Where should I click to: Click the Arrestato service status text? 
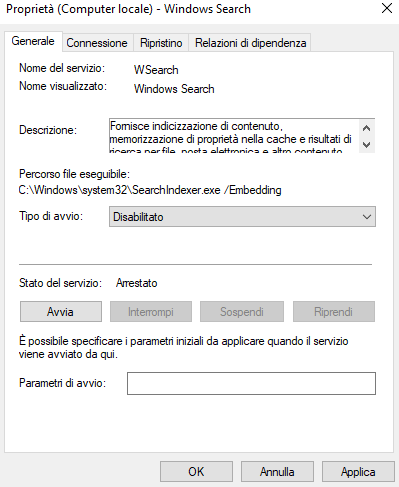tap(137, 283)
